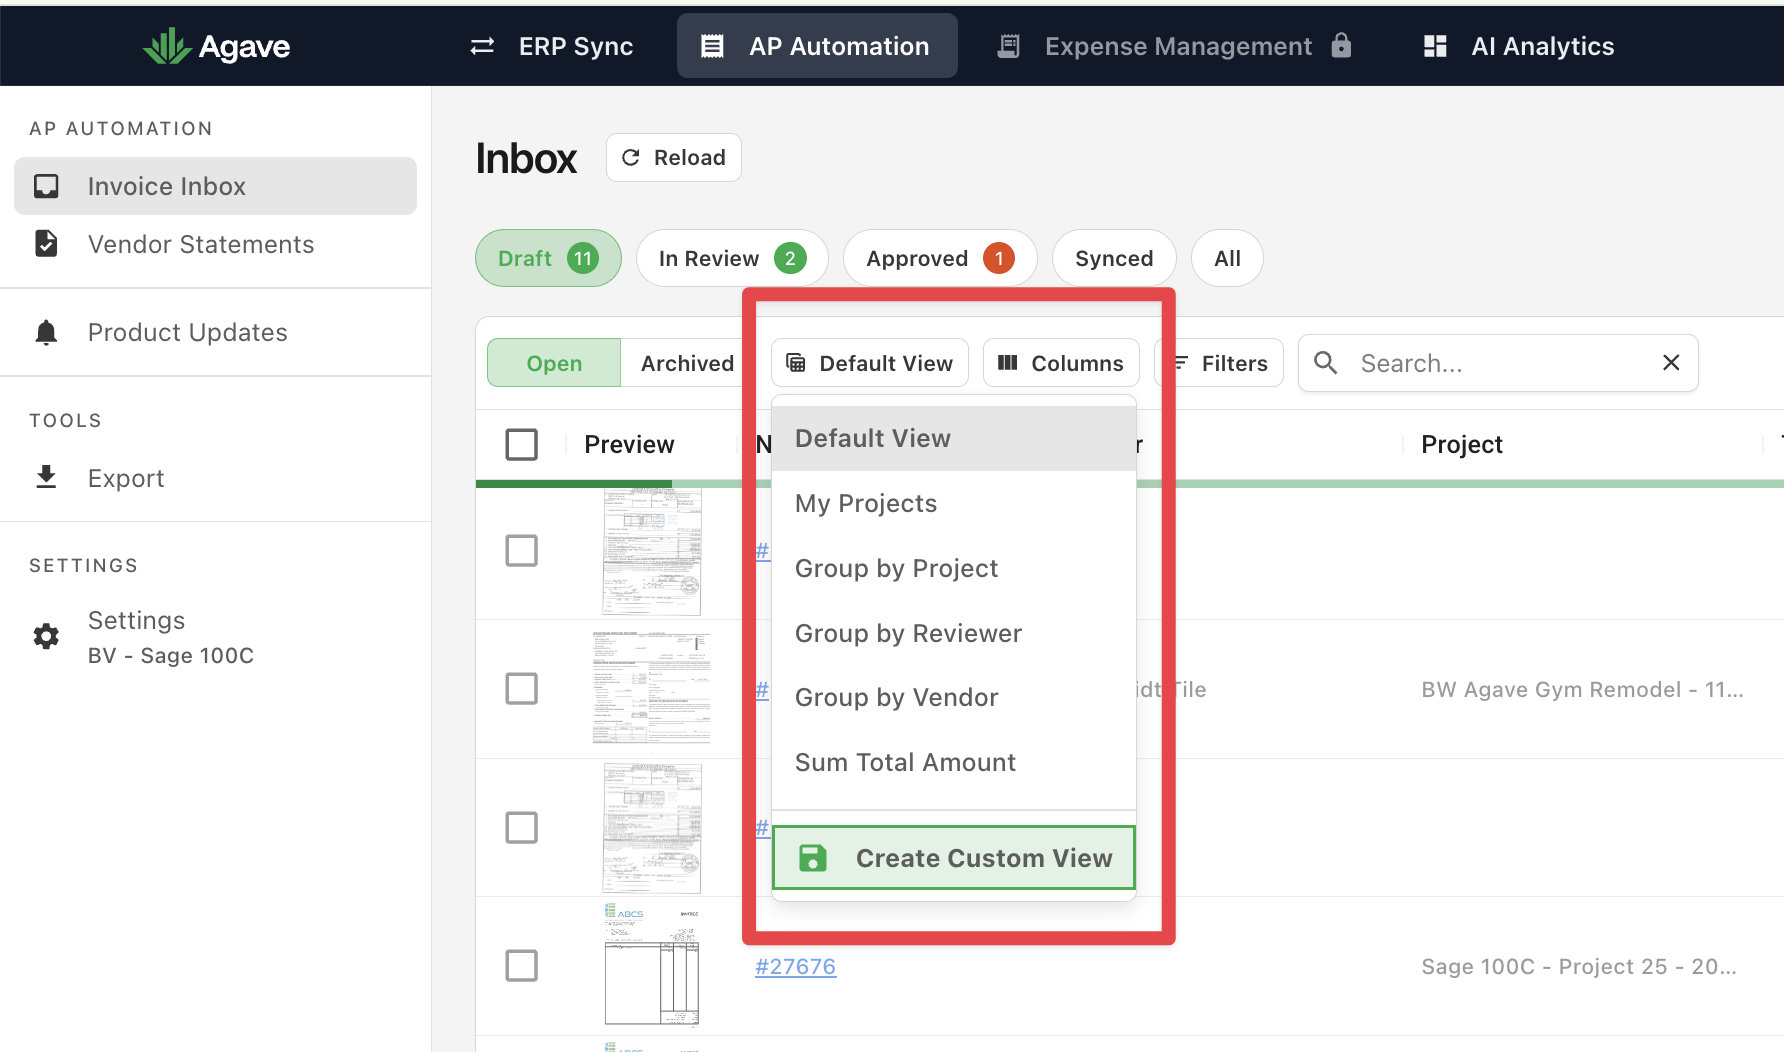
Task: Click Create Custom View button
Action: (954, 858)
